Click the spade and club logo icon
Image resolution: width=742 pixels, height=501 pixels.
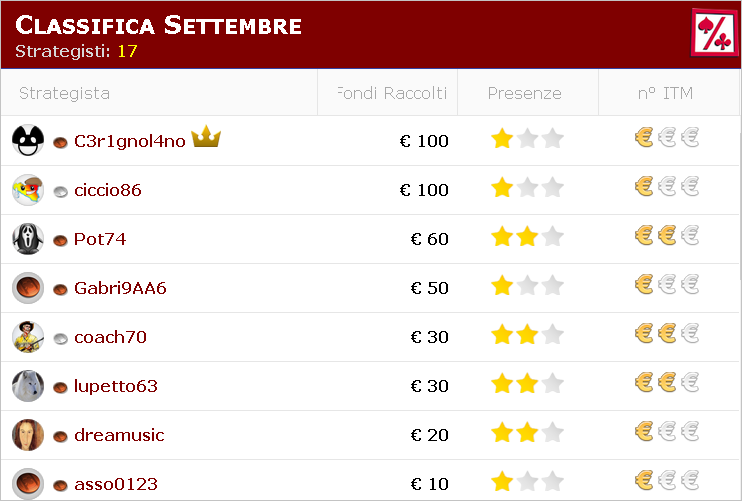point(715,33)
